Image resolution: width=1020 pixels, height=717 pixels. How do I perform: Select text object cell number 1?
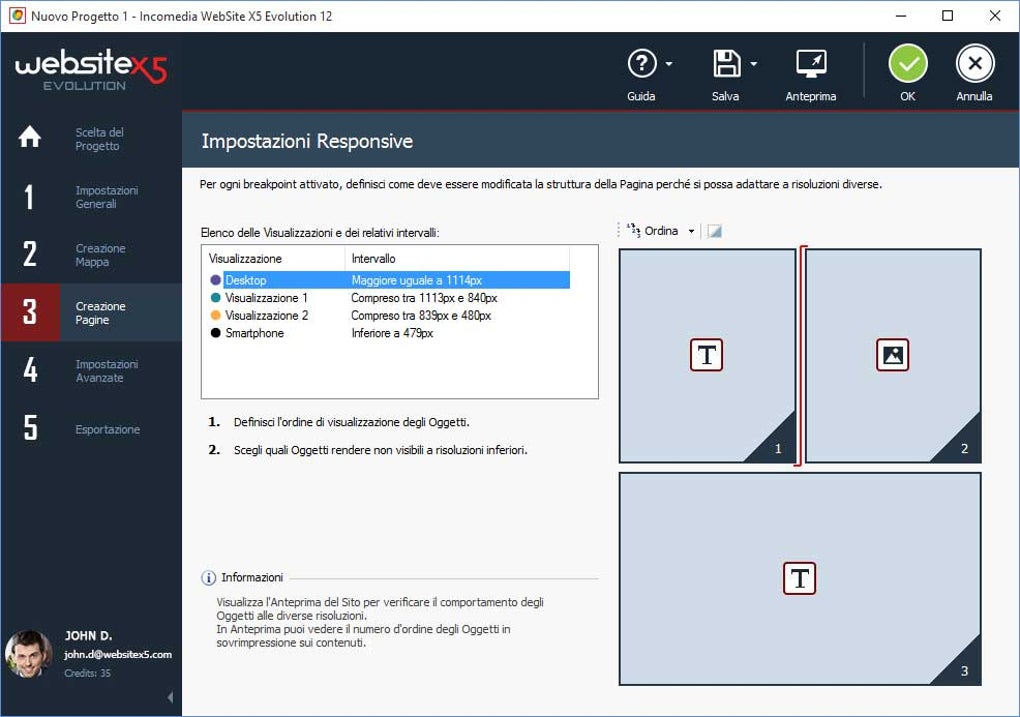707,356
